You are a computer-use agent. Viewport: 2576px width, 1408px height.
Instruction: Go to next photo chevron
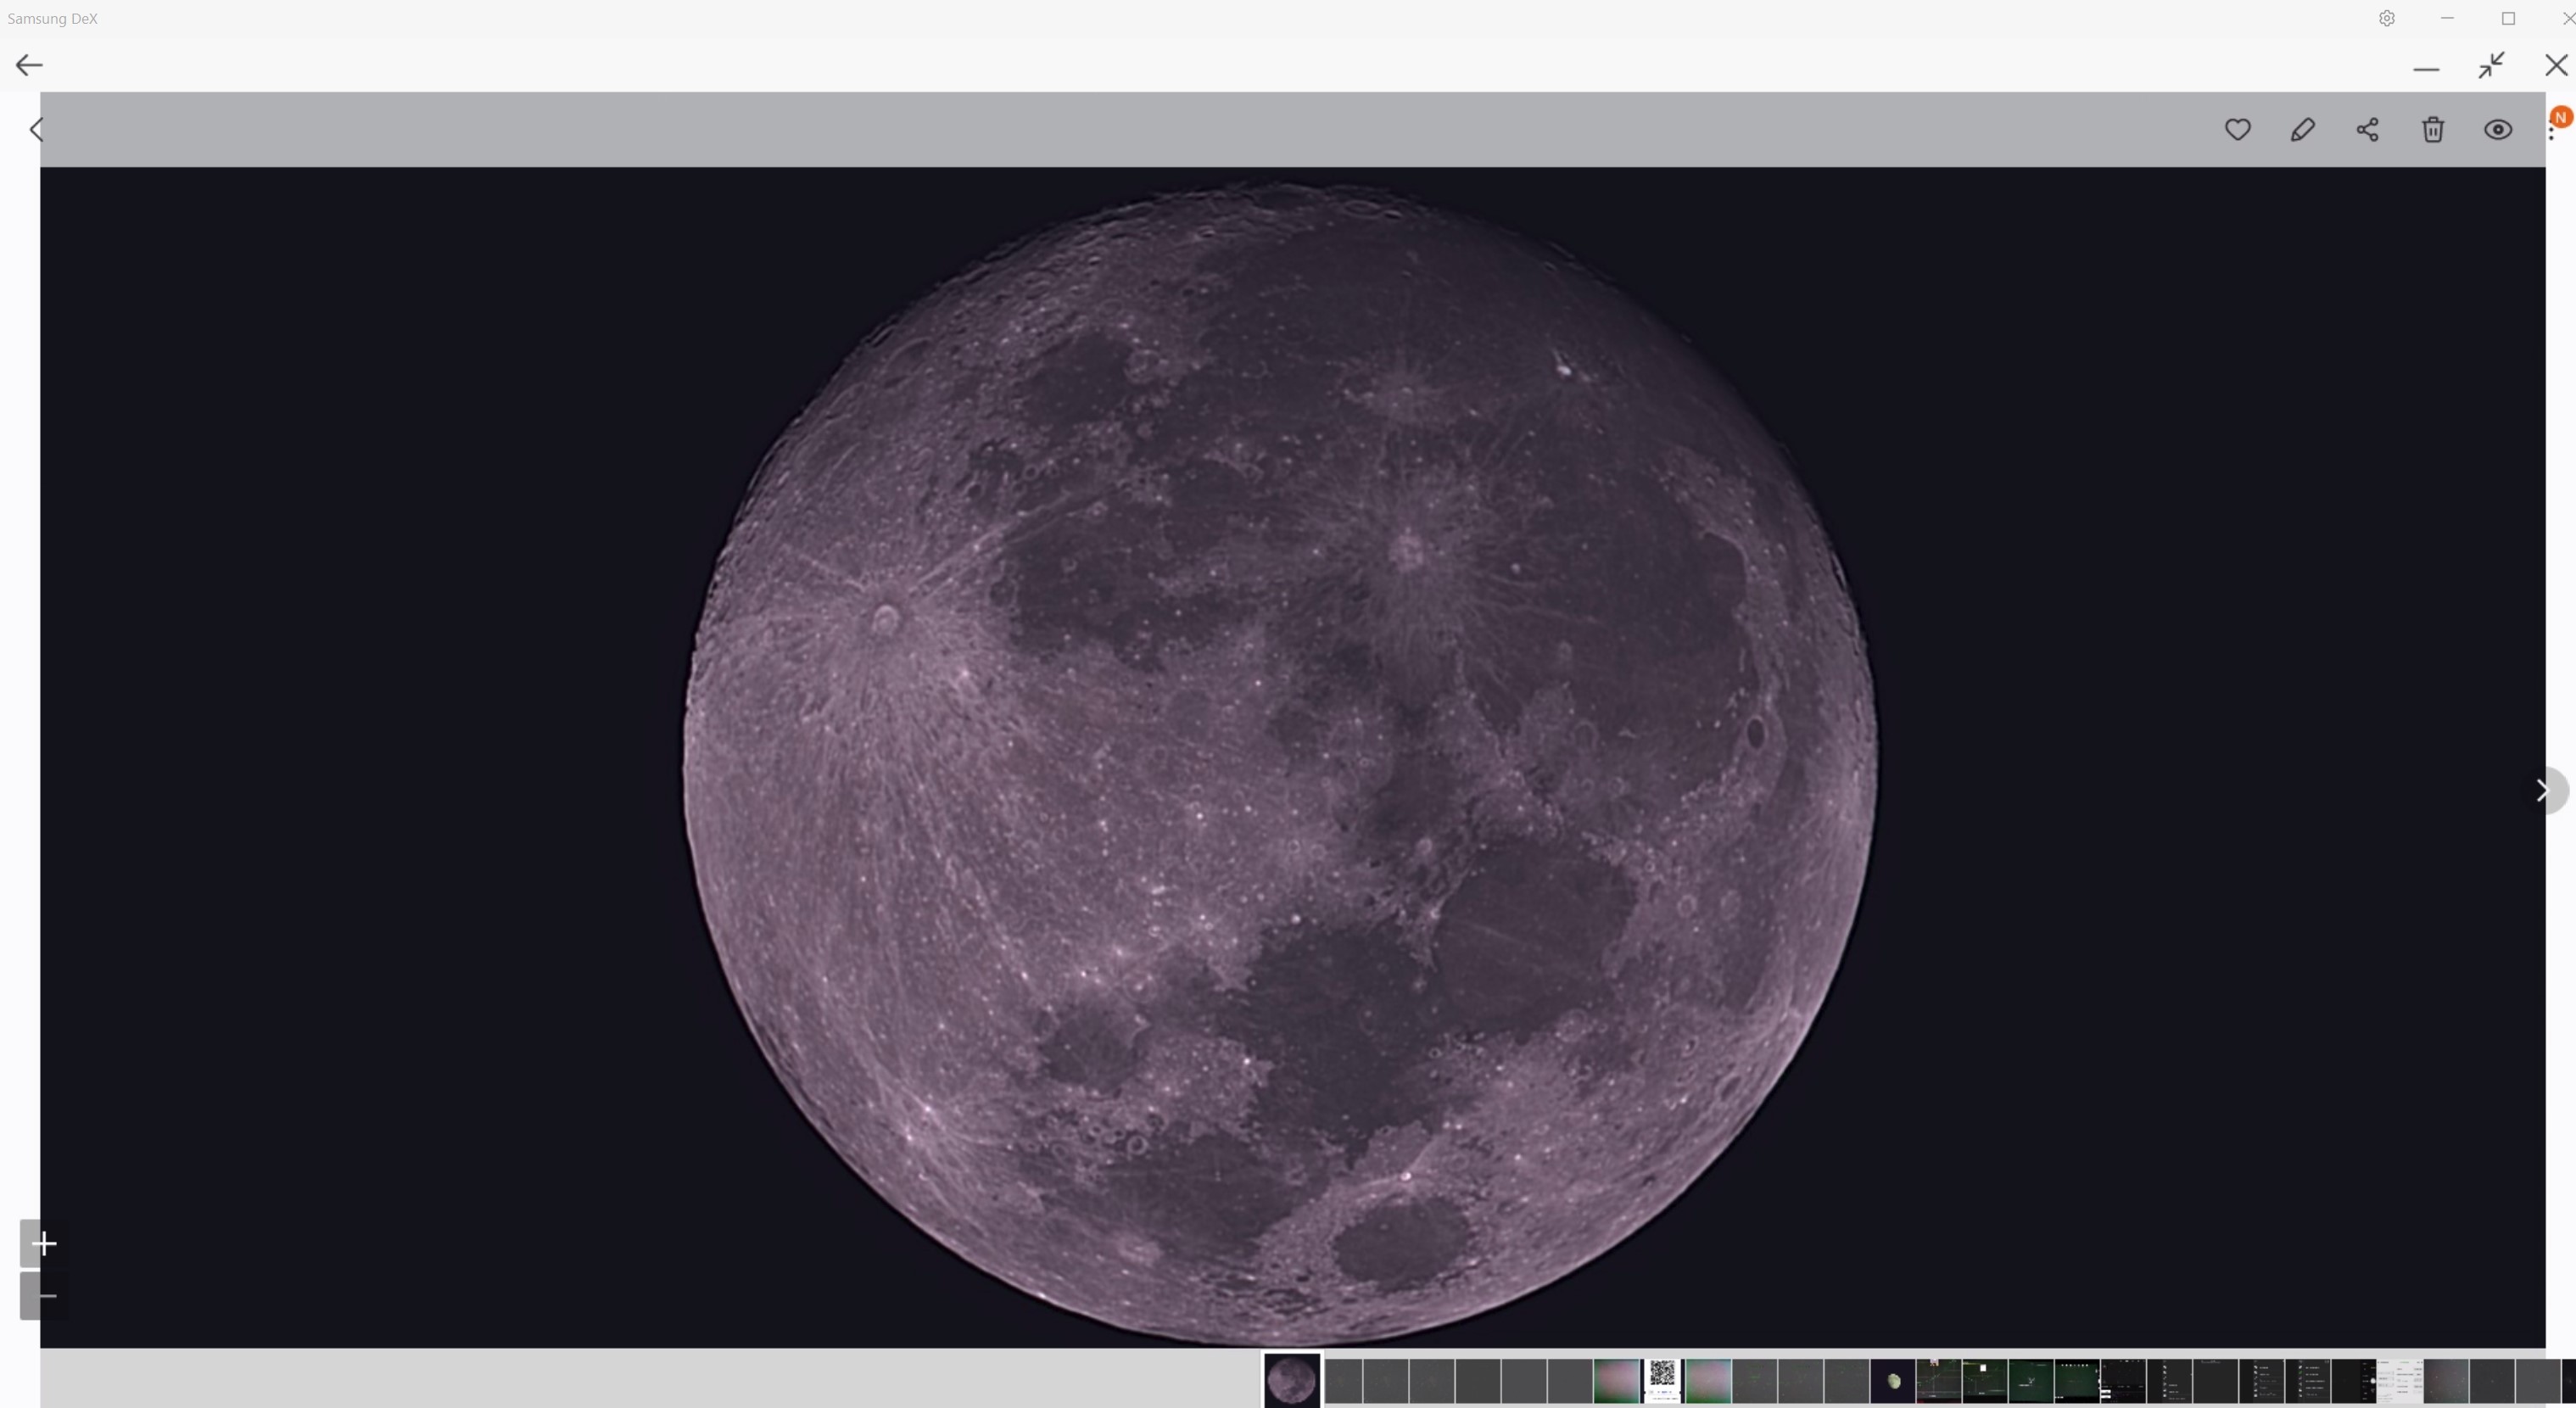point(2543,791)
